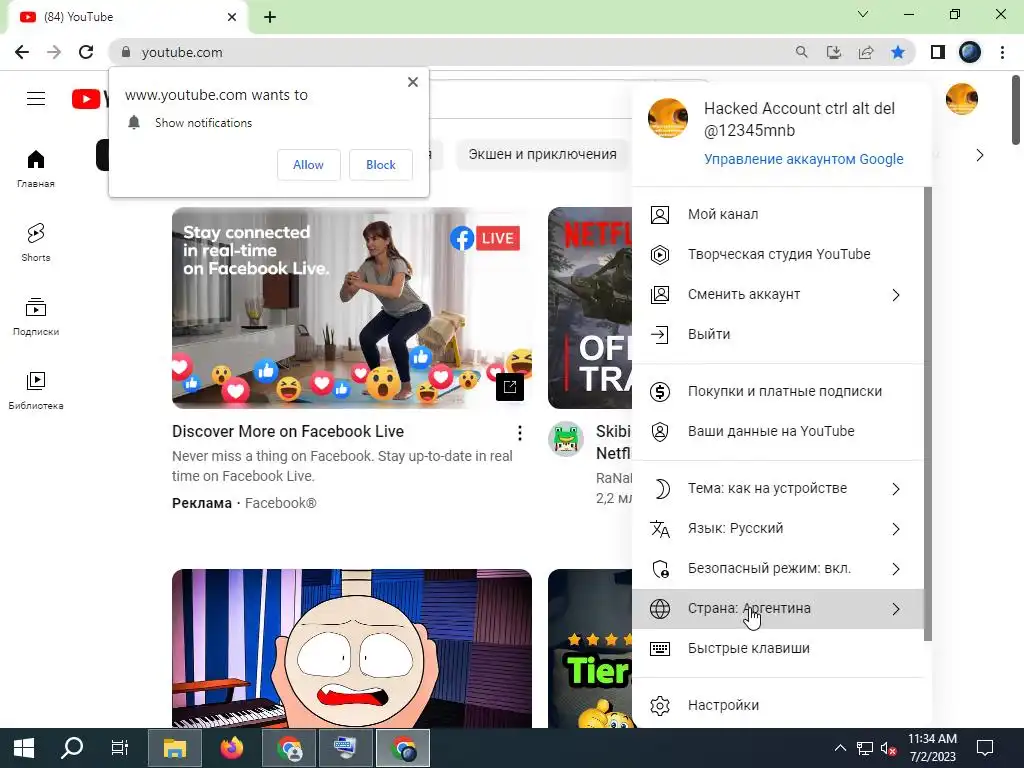Click the bookmark star icon
Screen dimensions: 1024x768
898,52
